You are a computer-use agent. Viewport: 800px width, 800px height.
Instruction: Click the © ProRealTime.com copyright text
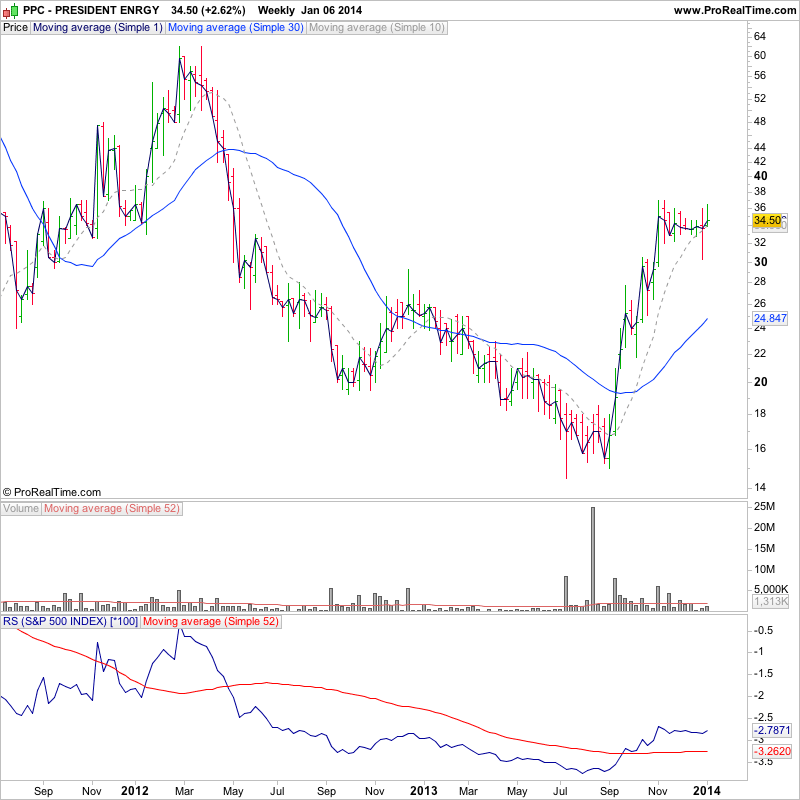(52, 492)
